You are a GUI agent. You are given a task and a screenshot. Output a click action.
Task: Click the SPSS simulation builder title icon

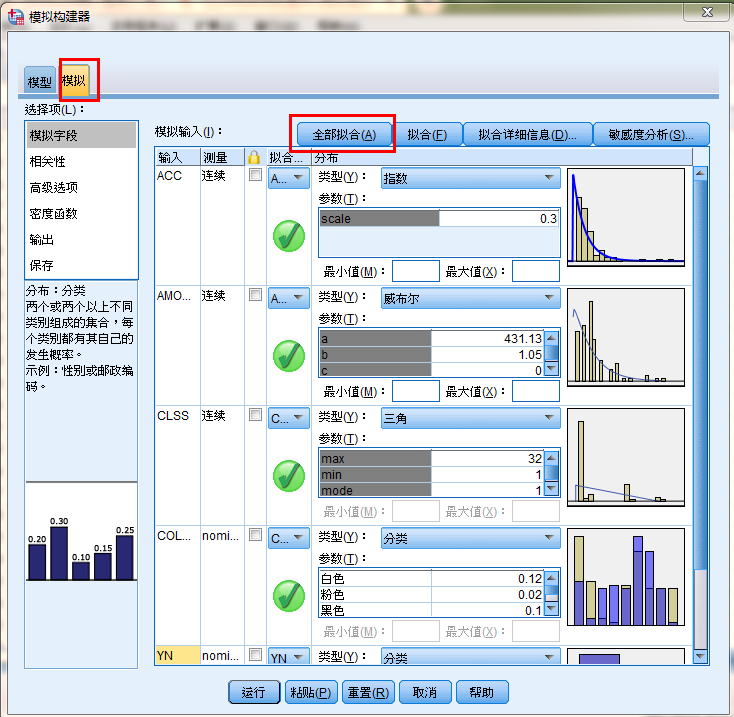point(15,17)
